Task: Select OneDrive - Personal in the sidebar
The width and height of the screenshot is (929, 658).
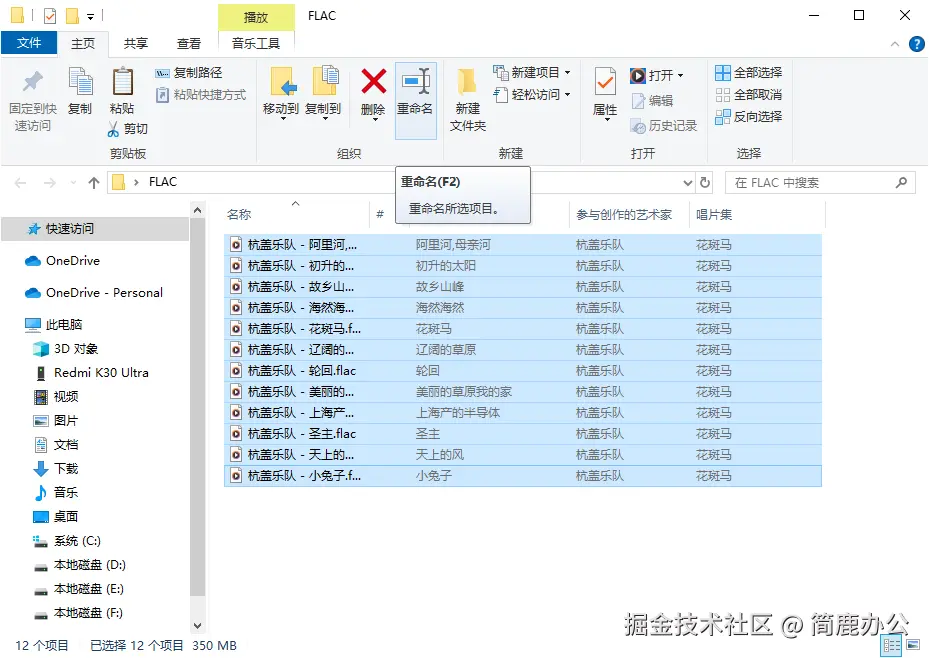Action: (x=95, y=293)
